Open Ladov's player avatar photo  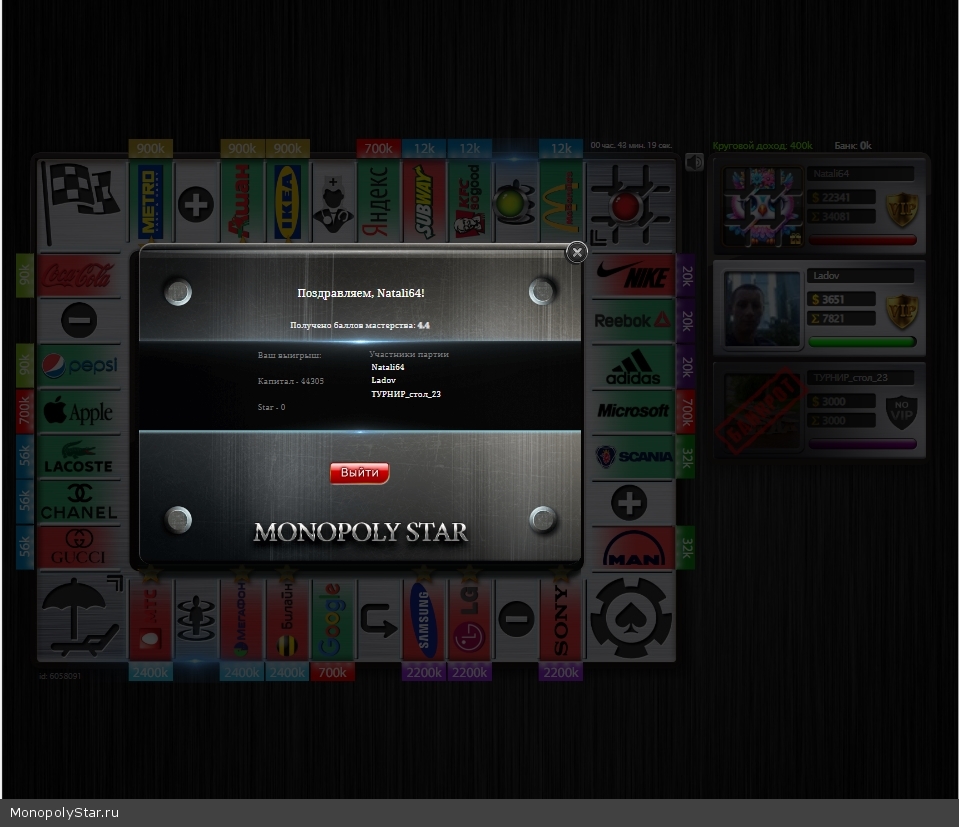[x=762, y=309]
